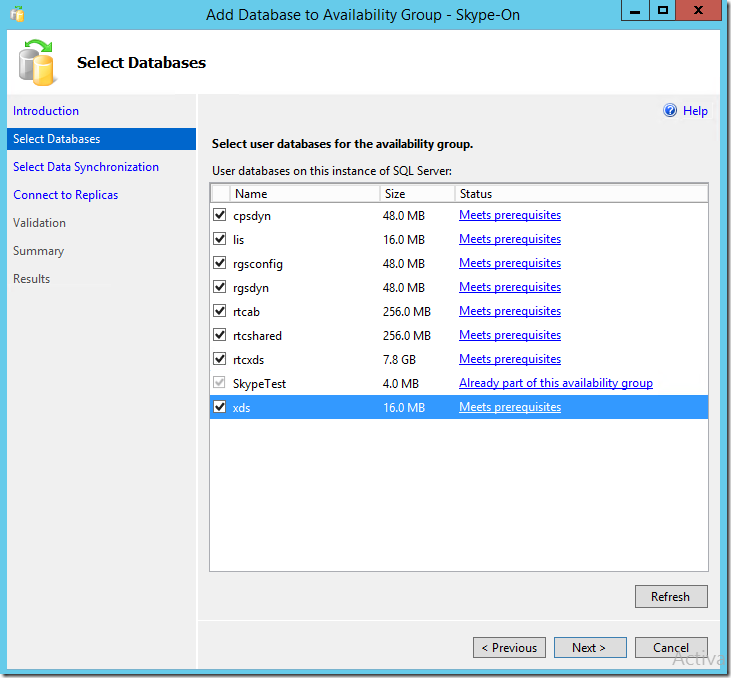Image resolution: width=731 pixels, height=678 pixels.
Task: Open cpsdyn Meets prerequisites link
Action: (x=510, y=215)
